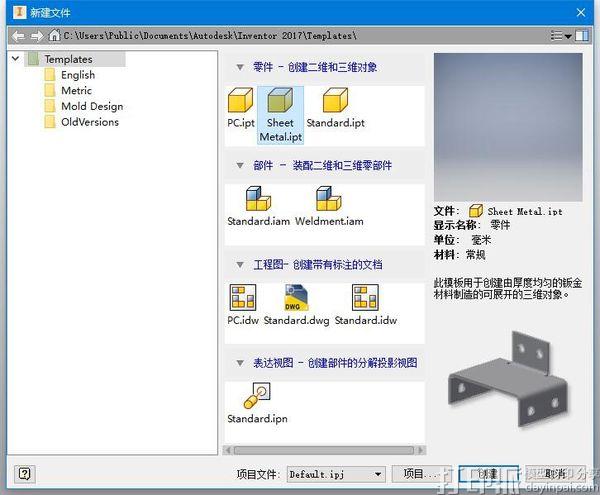Viewport: 600px width, 495px height.
Task: Click the scrollbar right arrow
Action: (421, 450)
